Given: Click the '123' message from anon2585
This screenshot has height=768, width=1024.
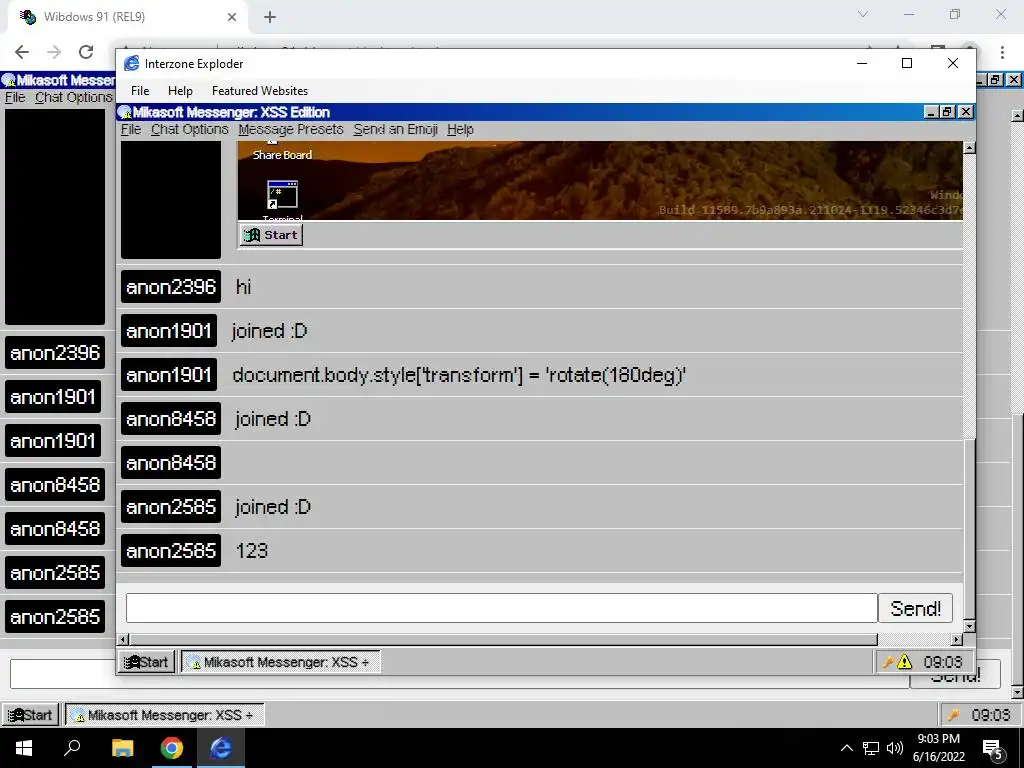Looking at the screenshot, I should (x=251, y=551).
